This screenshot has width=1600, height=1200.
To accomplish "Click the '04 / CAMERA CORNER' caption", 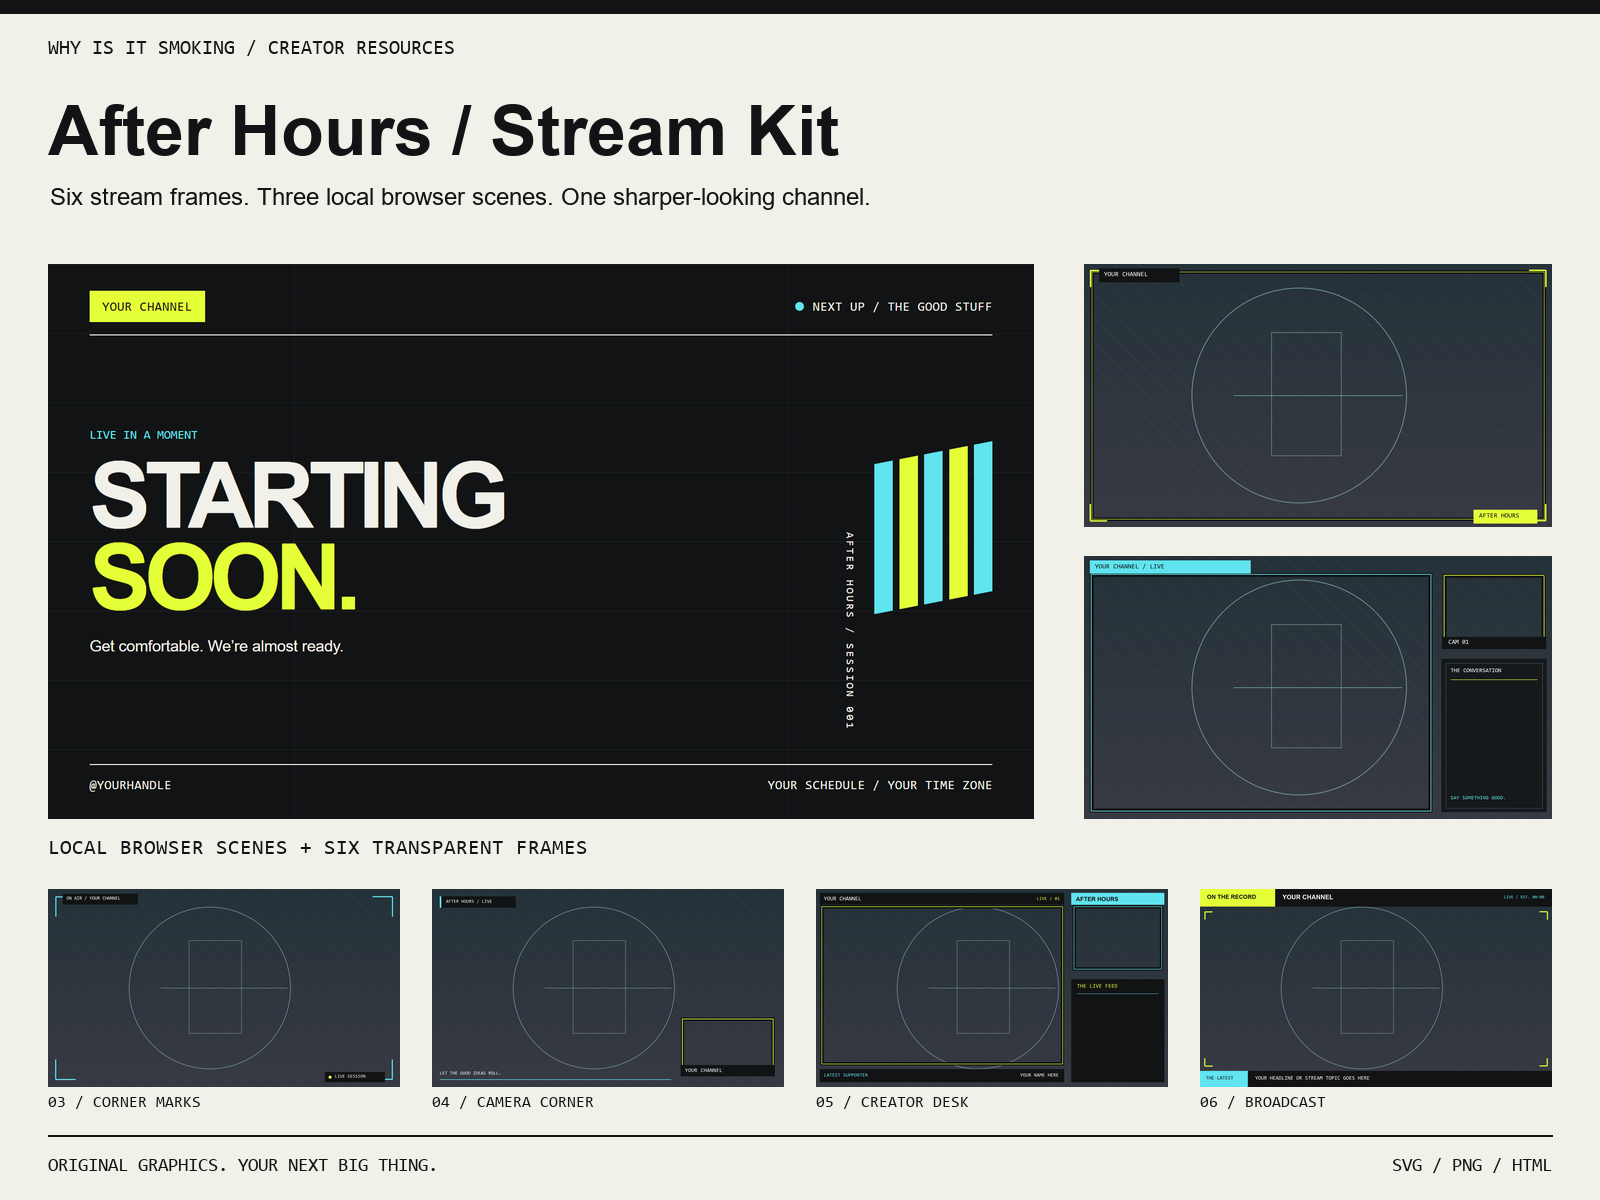I will click(513, 1102).
